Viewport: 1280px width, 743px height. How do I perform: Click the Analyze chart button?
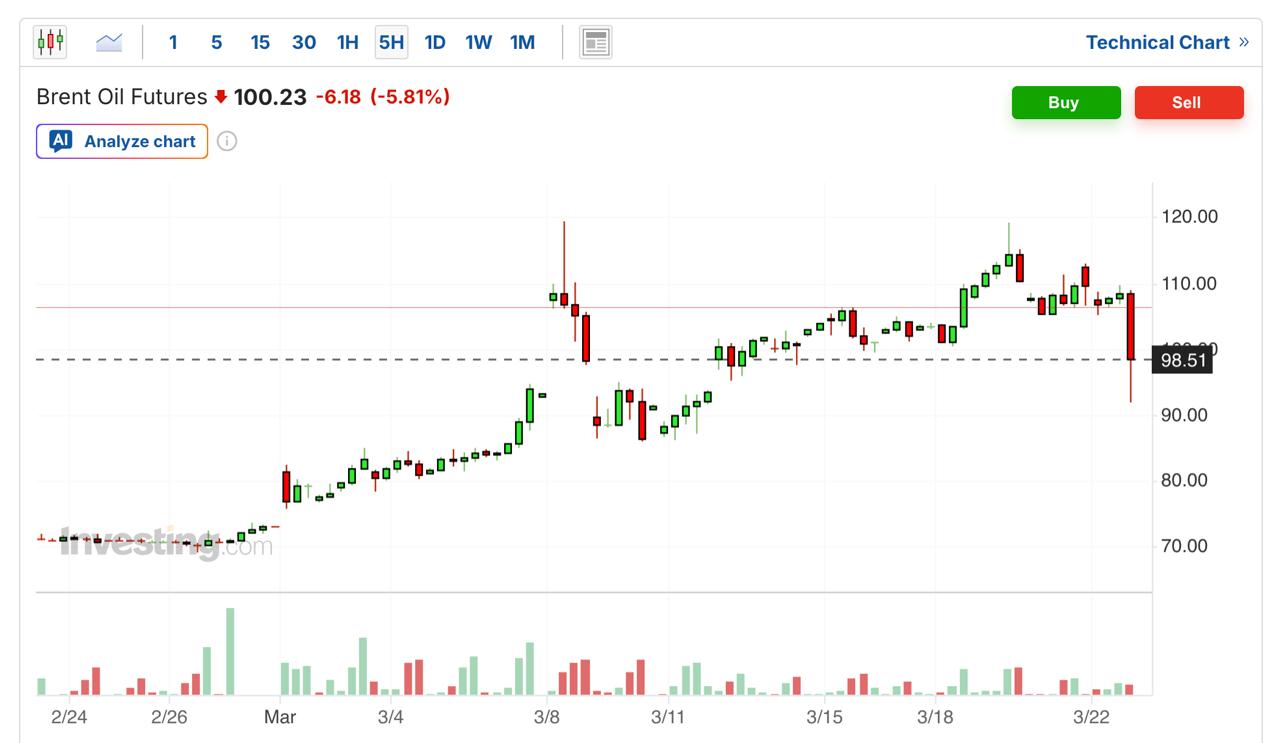[x=122, y=141]
